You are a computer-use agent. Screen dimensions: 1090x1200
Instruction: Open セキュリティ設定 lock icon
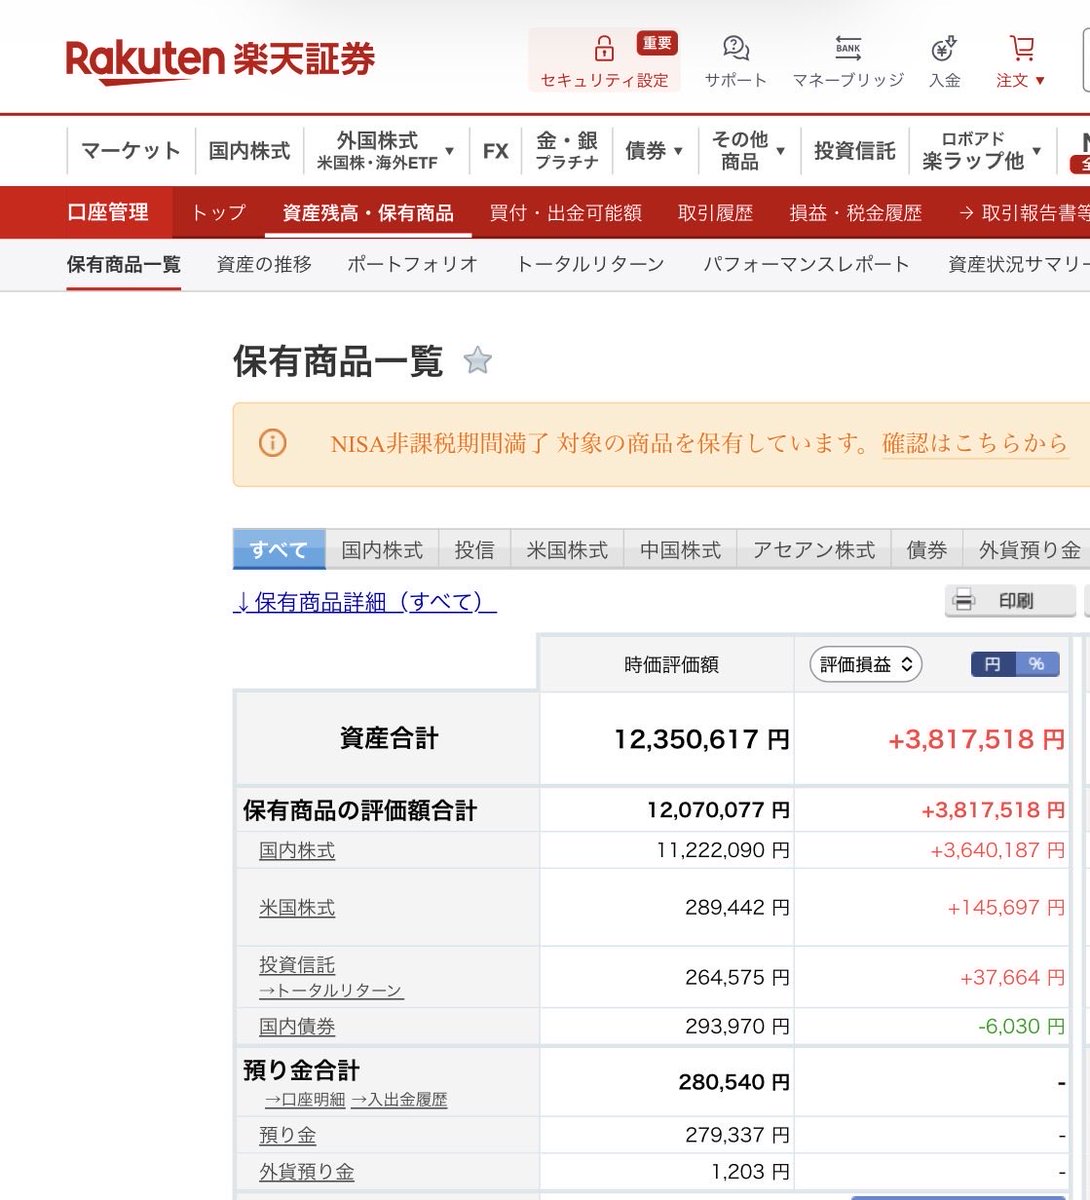(x=604, y=48)
